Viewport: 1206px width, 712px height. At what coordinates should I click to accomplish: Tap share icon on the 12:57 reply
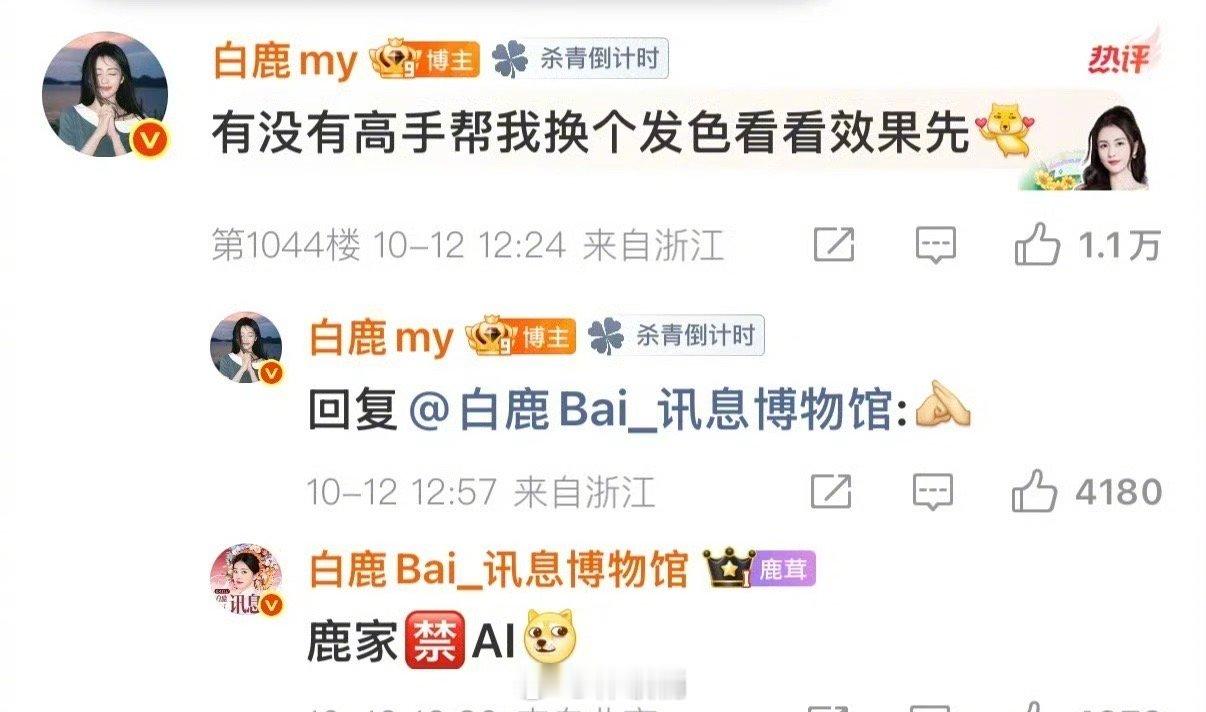831,491
